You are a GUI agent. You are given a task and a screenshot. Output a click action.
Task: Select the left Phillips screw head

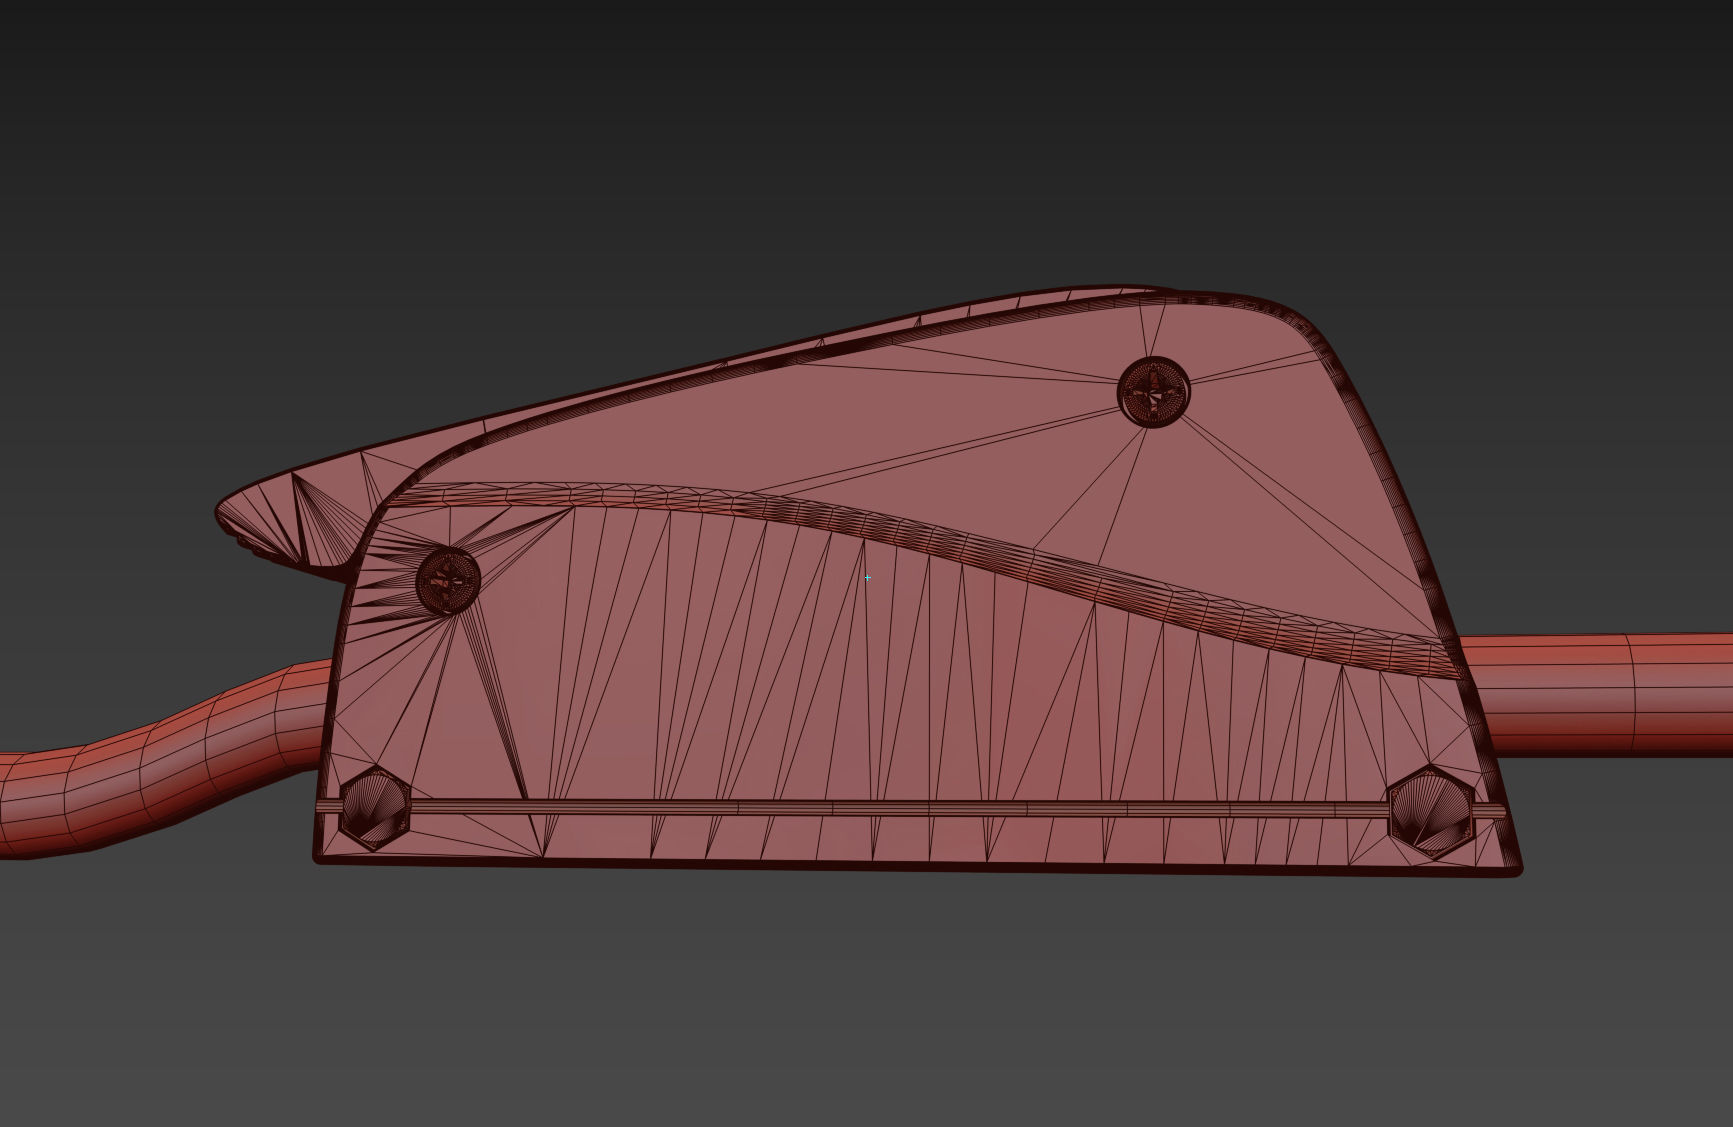pos(448,579)
